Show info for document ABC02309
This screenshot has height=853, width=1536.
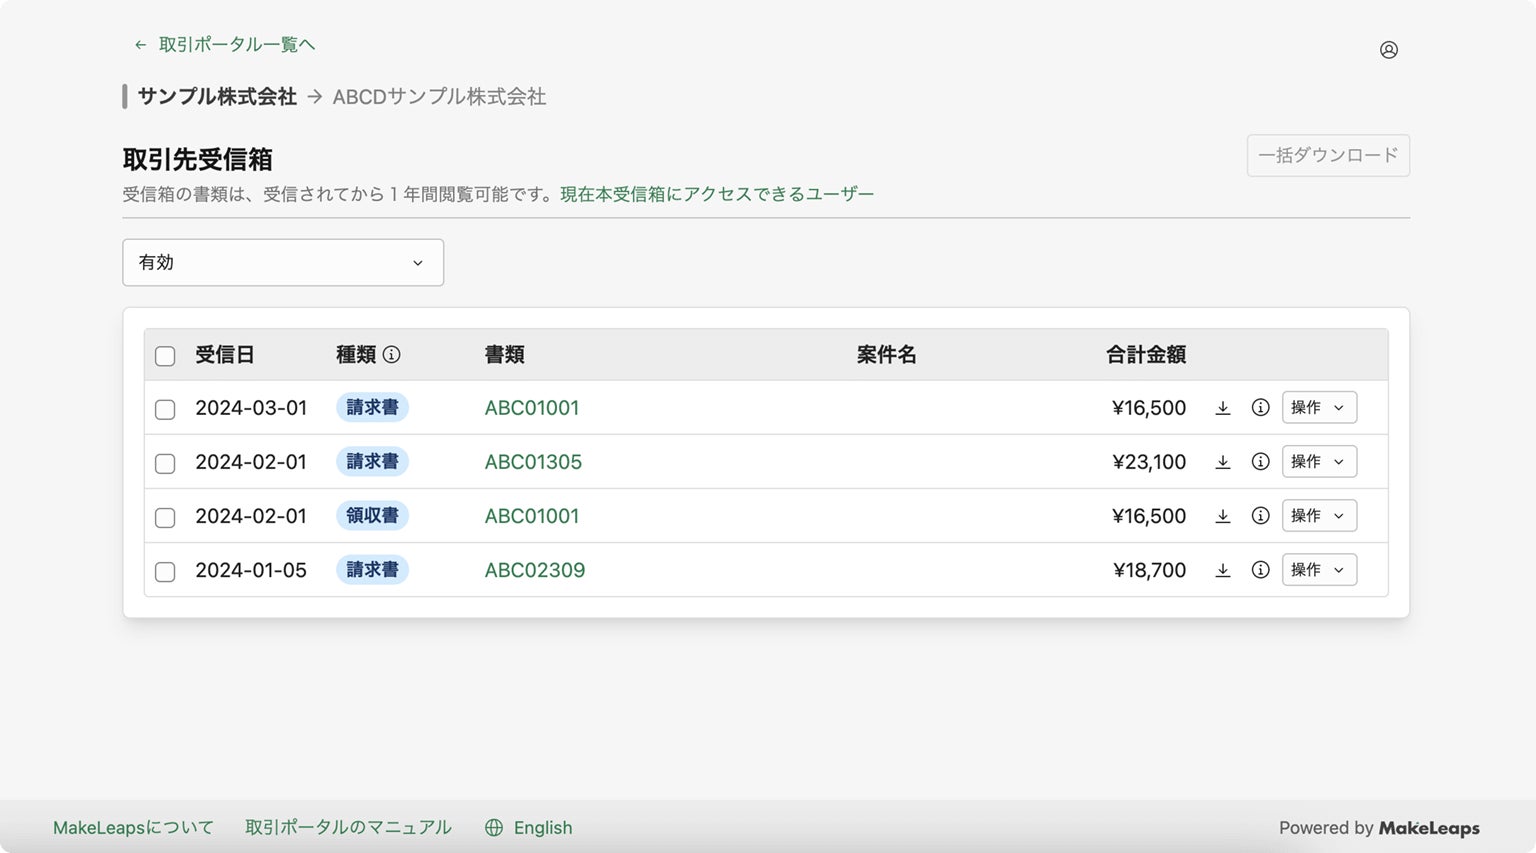coord(1260,570)
